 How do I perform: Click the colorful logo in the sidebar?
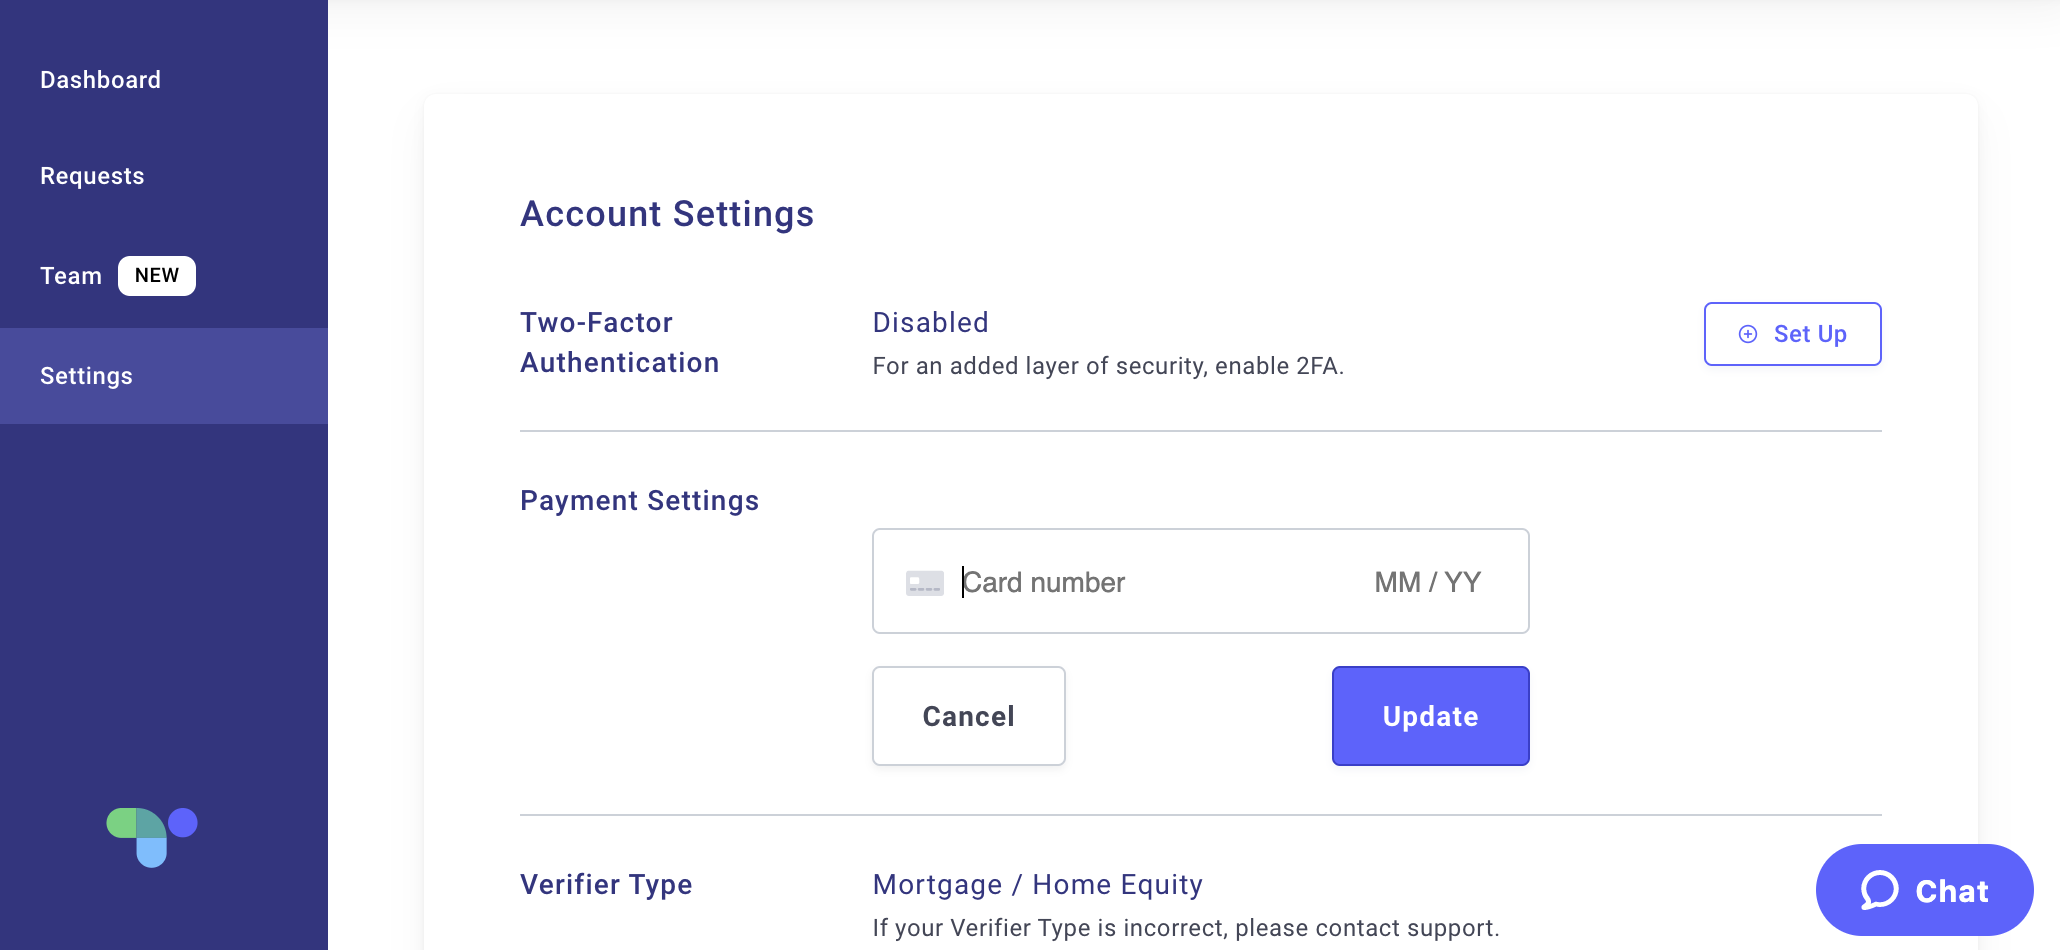click(x=152, y=837)
